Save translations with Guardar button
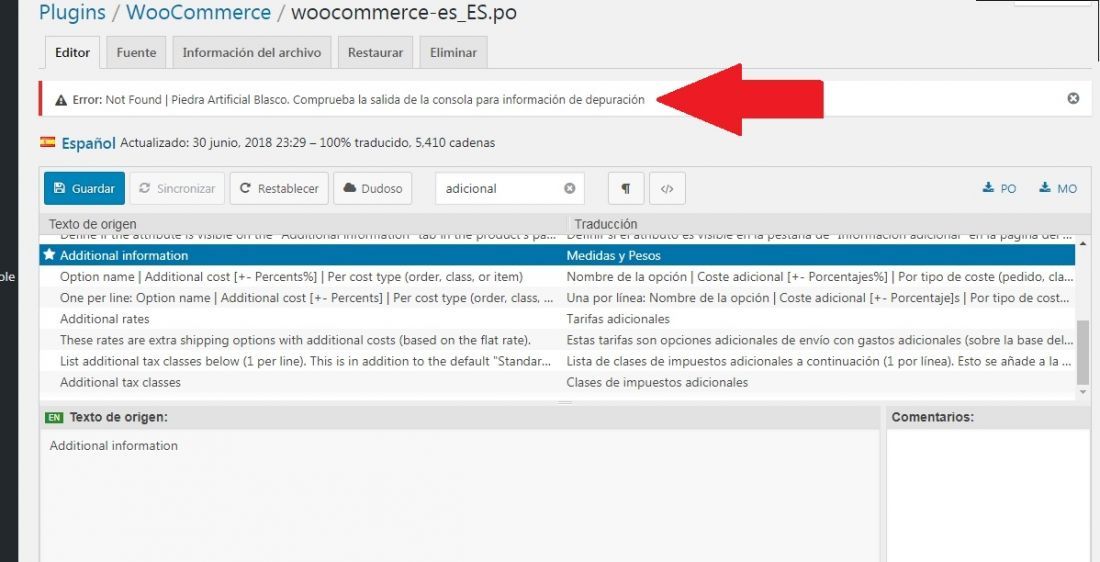This screenshot has width=1100, height=562. pos(84,189)
